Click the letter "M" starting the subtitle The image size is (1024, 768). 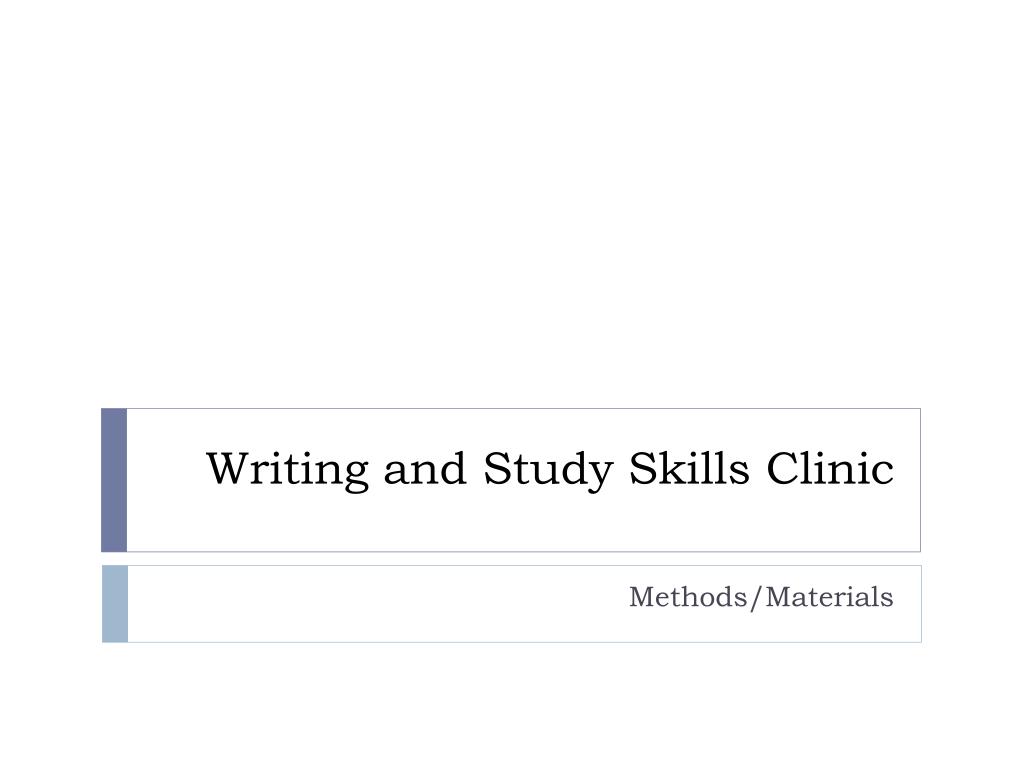[x=643, y=597]
